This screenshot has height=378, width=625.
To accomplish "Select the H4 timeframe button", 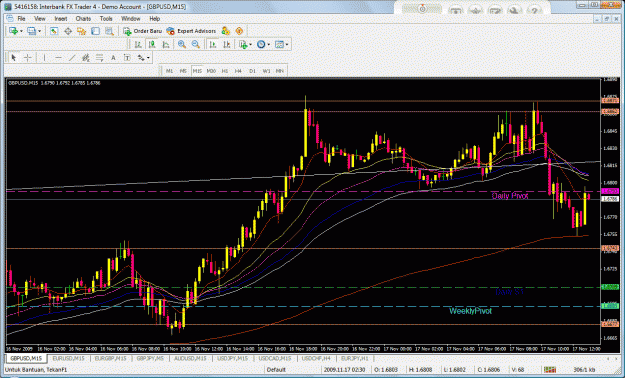I will 238,71.
